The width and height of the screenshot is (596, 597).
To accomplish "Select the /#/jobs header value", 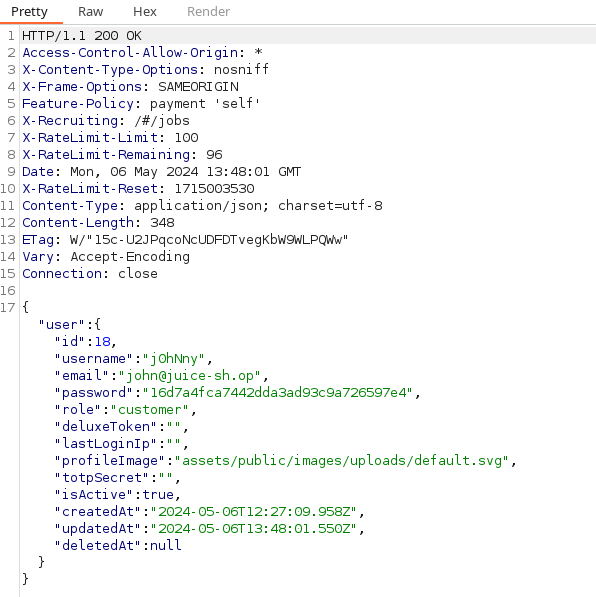I will 162,121.
